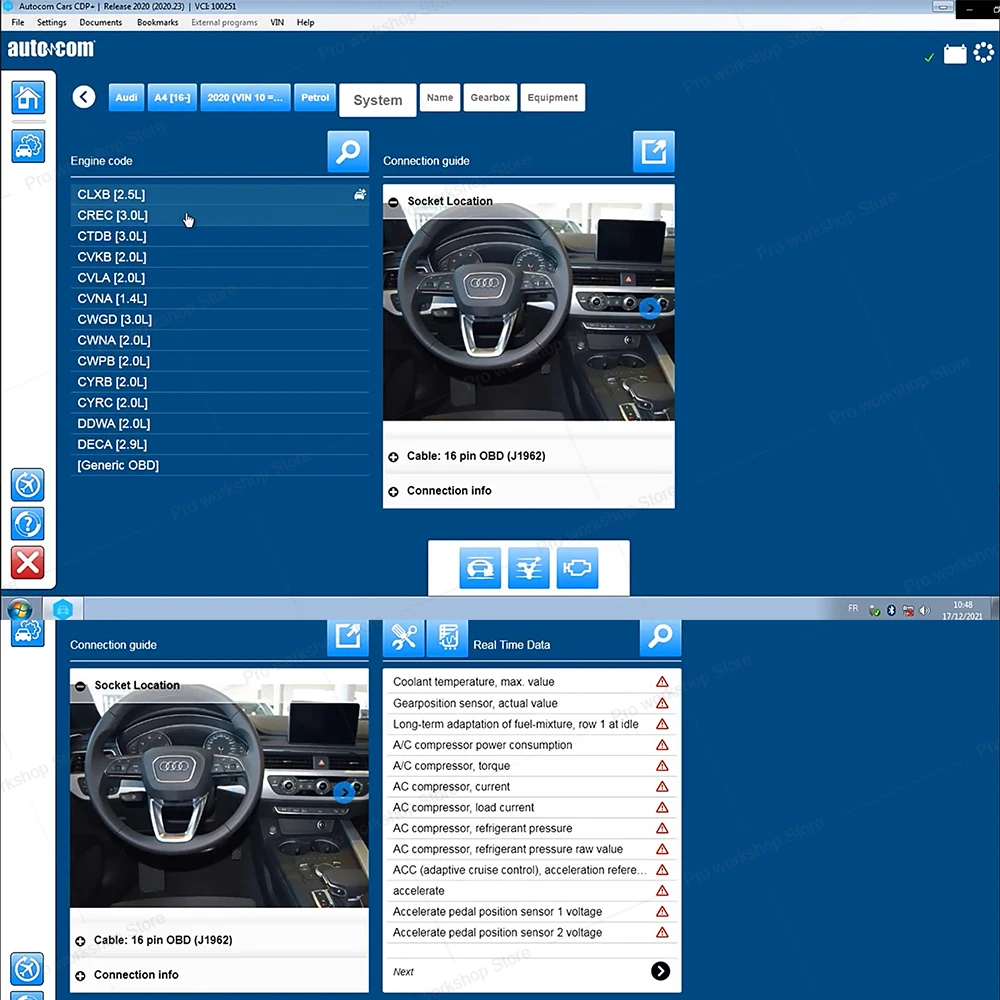The width and height of the screenshot is (1000, 1000).
Task: Open the help question mark icon
Action: (x=28, y=523)
